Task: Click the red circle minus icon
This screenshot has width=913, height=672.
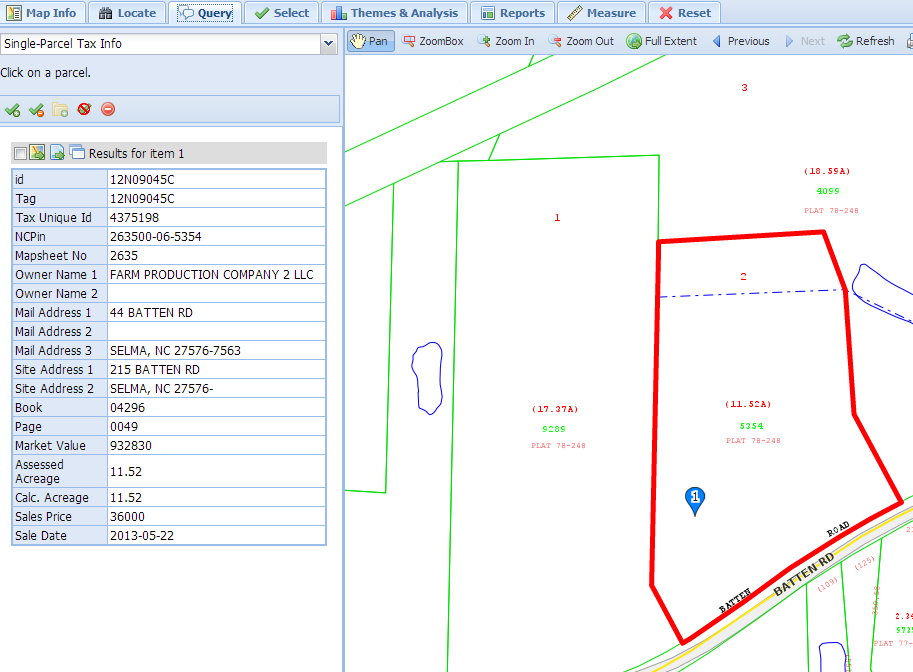Action: (x=108, y=110)
